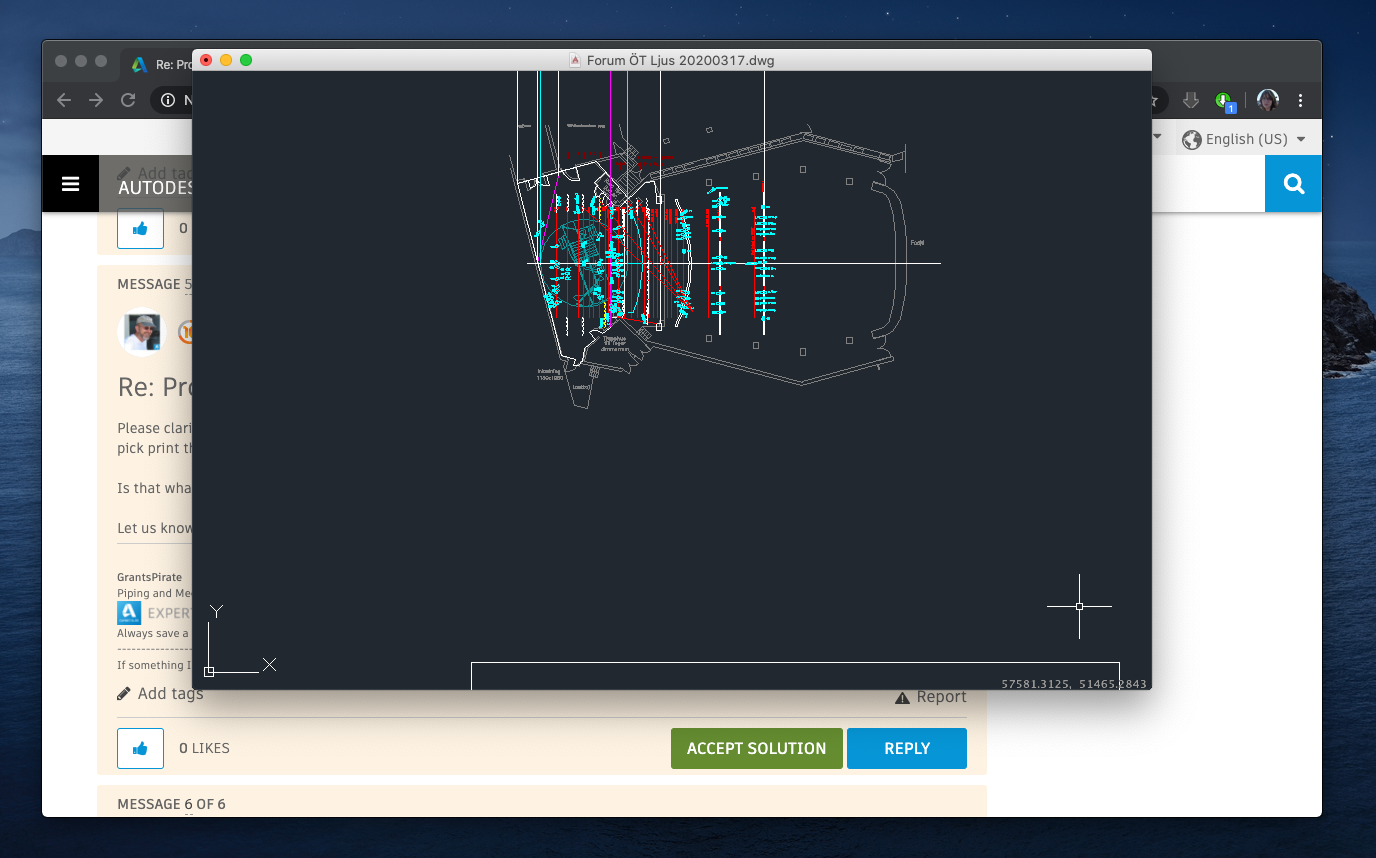This screenshot has width=1376, height=858.
Task: Click the forward arrow in the browser toolbar
Action: (96, 100)
